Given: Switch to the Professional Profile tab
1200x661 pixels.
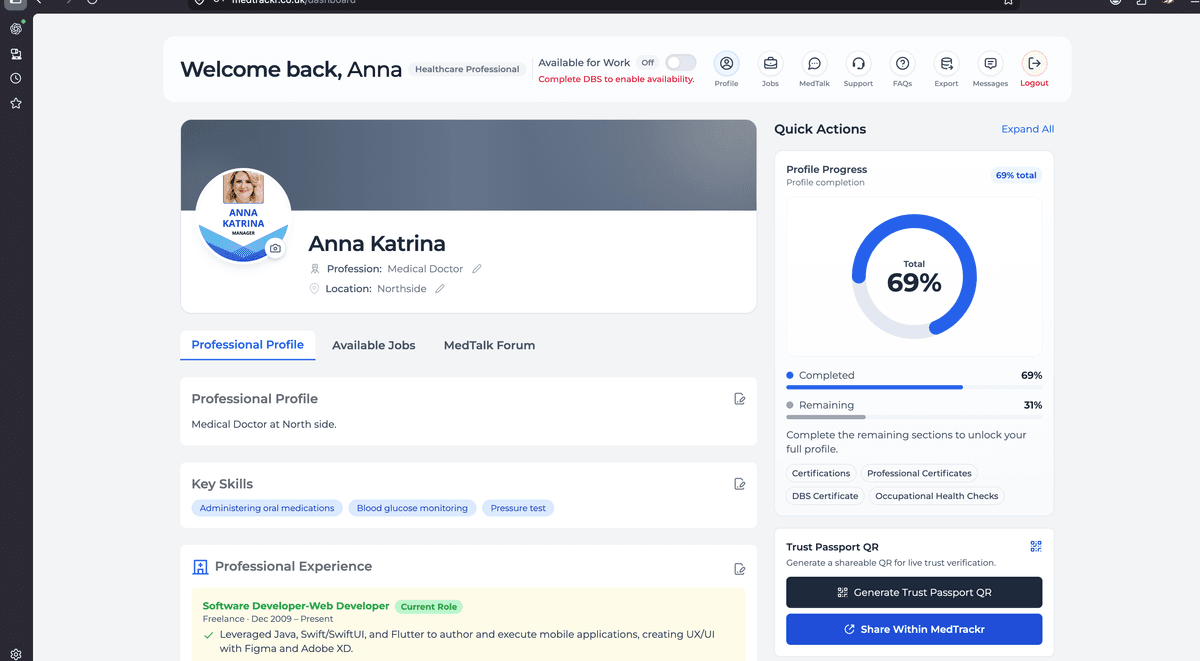Looking at the screenshot, I should (x=248, y=345).
